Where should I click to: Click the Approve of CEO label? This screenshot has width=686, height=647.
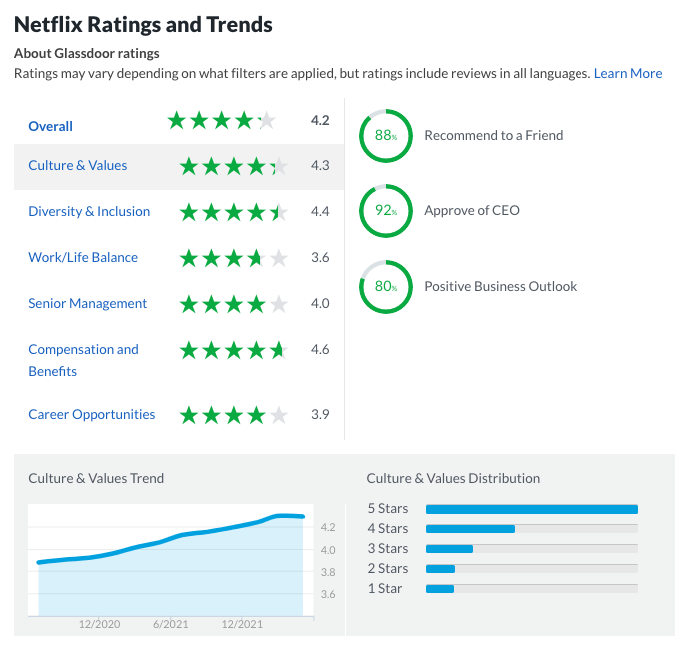(472, 210)
